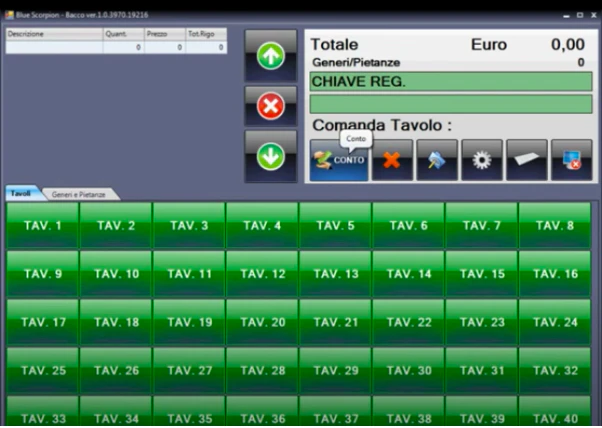Viewport: 602px width, 428px height.
Task: Click the green down arrow button
Action: coord(271,156)
